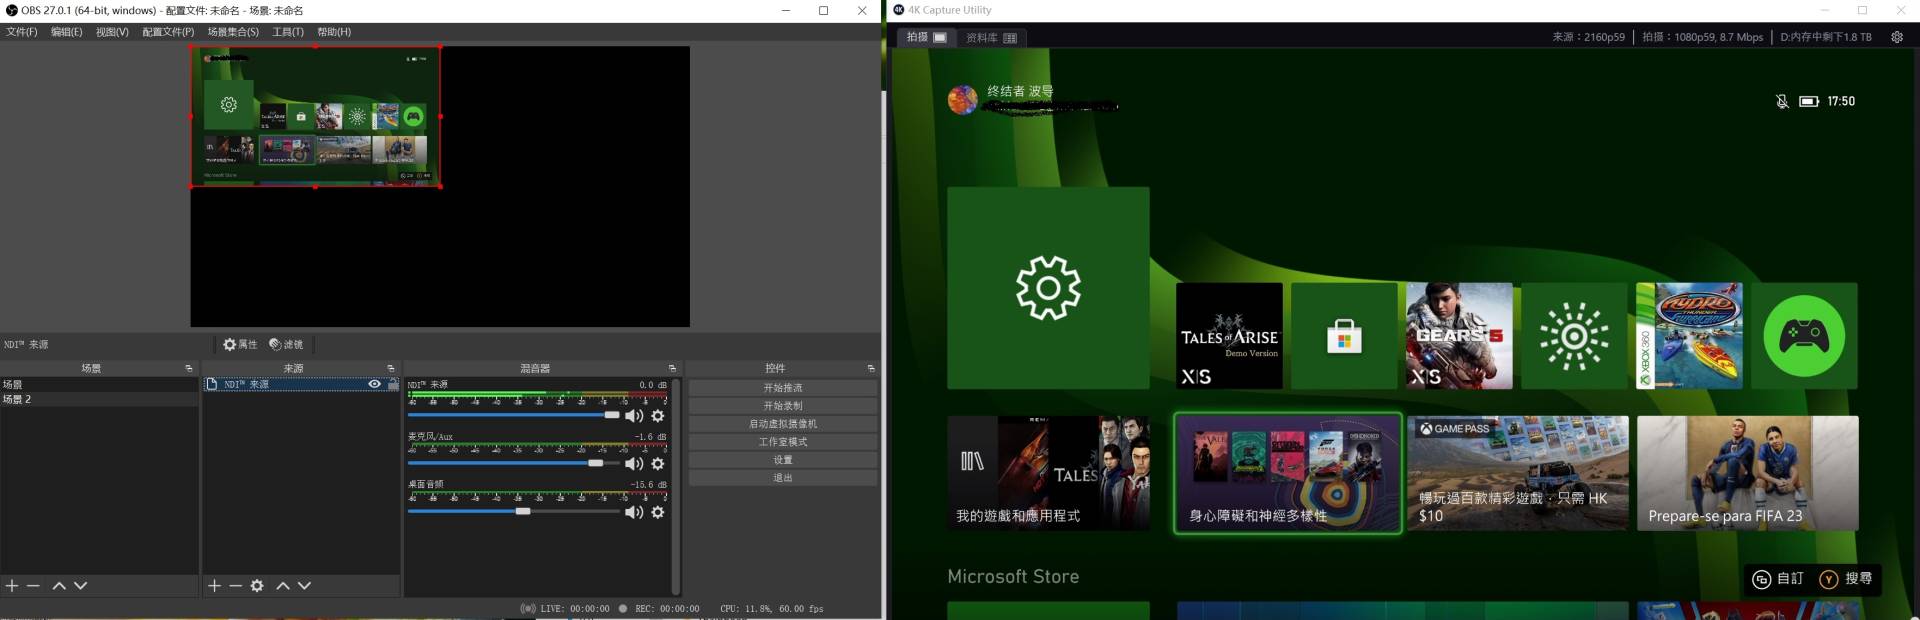Screen dimensions: 1920x620
Task: Open the 配置文件(P) menu
Action: [x=168, y=32]
